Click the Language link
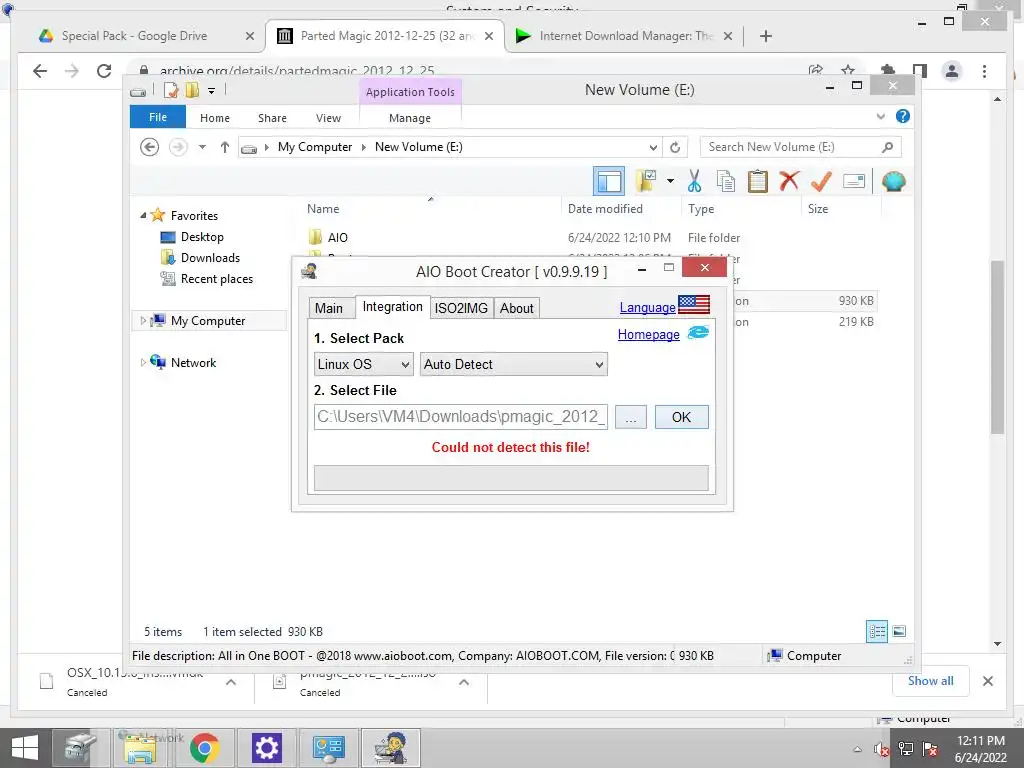1024x768 pixels. [647, 308]
